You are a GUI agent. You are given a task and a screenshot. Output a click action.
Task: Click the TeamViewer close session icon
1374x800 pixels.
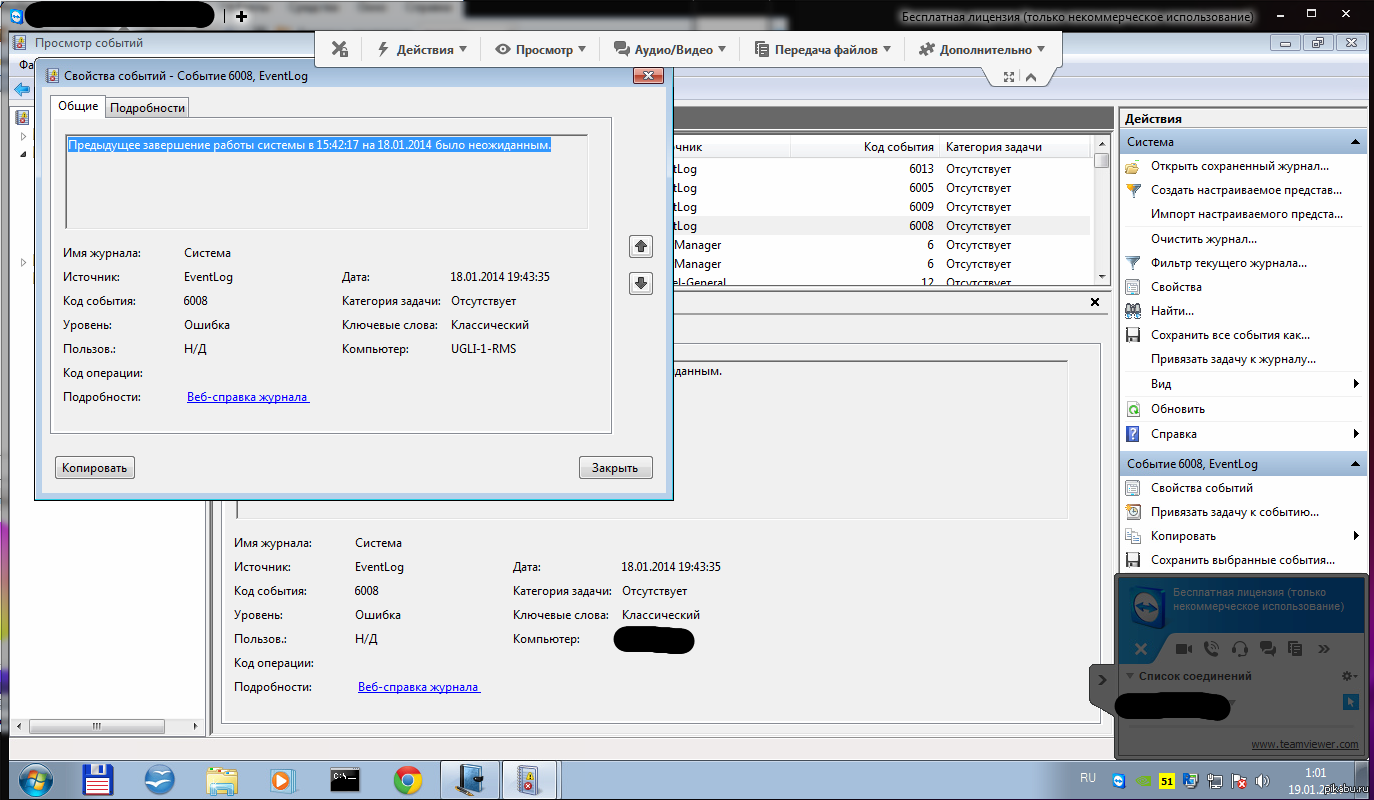point(1141,649)
